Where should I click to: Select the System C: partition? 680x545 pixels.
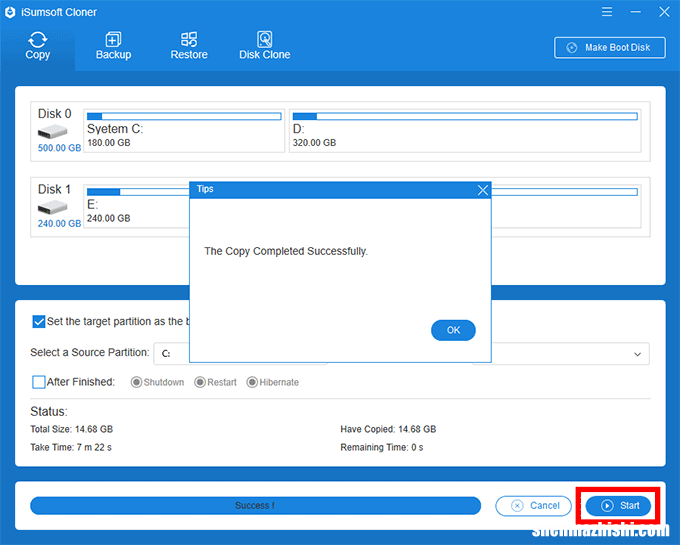pyautogui.click(x=184, y=131)
